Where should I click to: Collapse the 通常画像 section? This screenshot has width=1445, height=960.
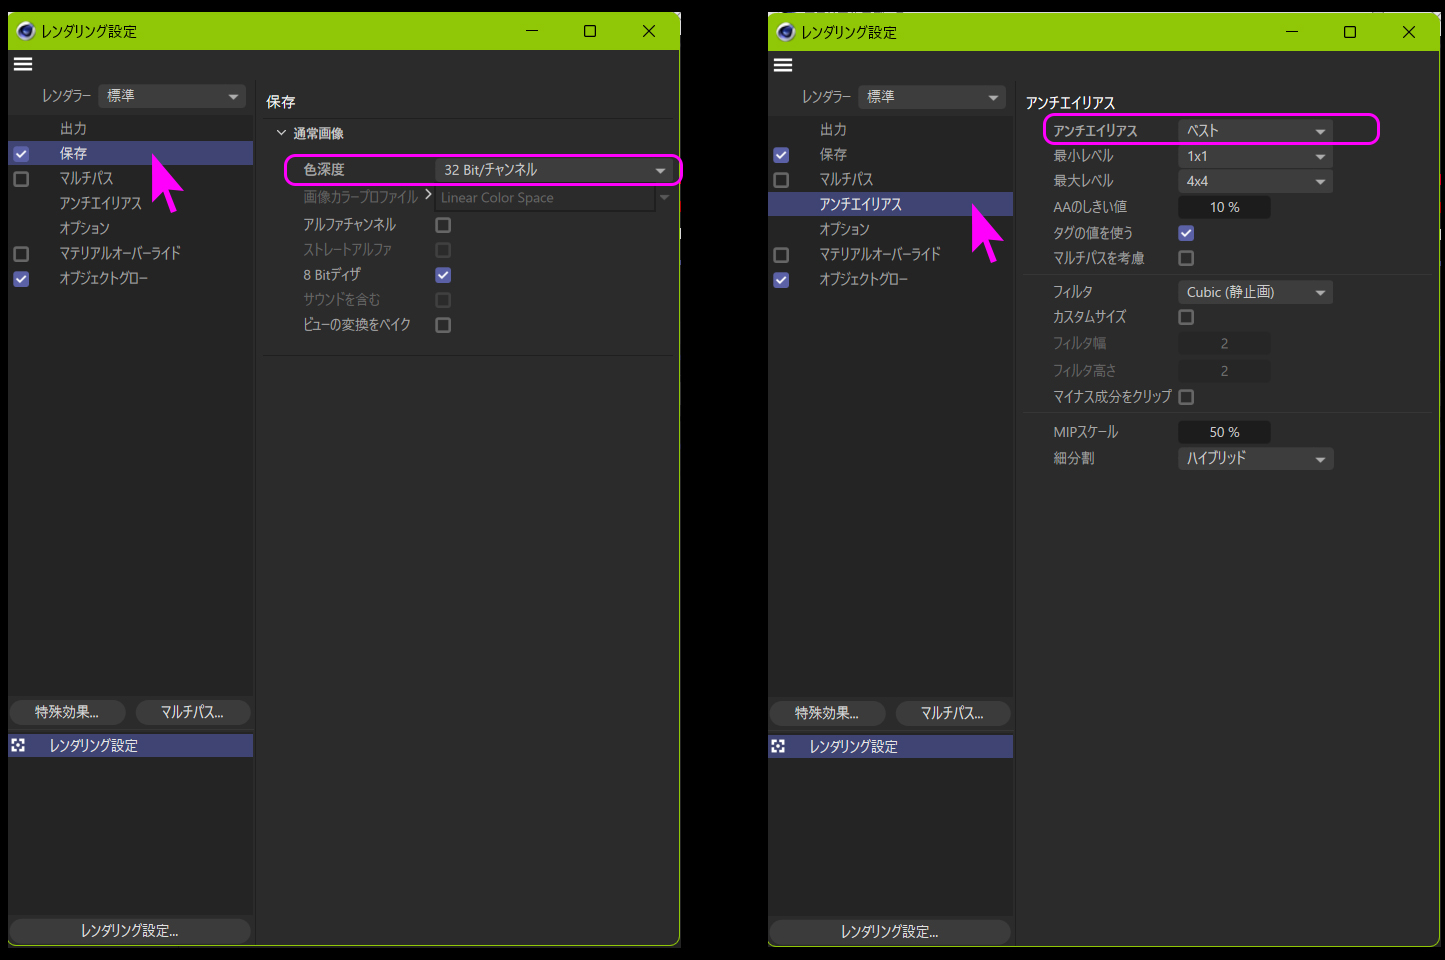[x=282, y=133]
